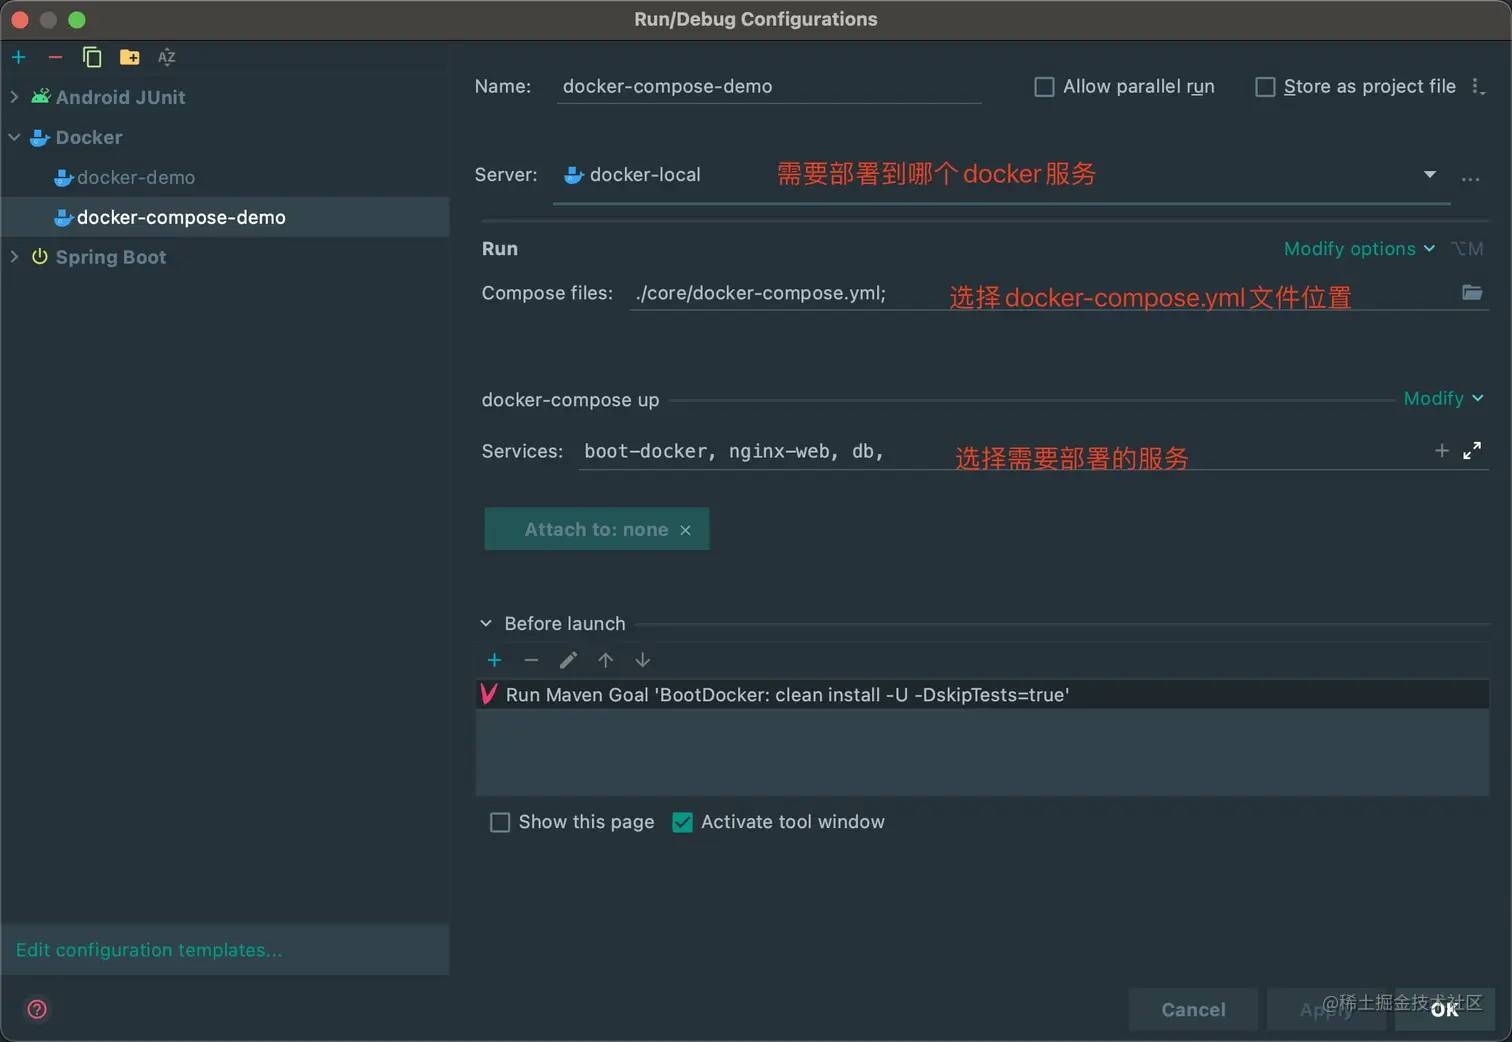This screenshot has width=1512, height=1042.
Task: Collapse the Before launch section
Action: (x=486, y=623)
